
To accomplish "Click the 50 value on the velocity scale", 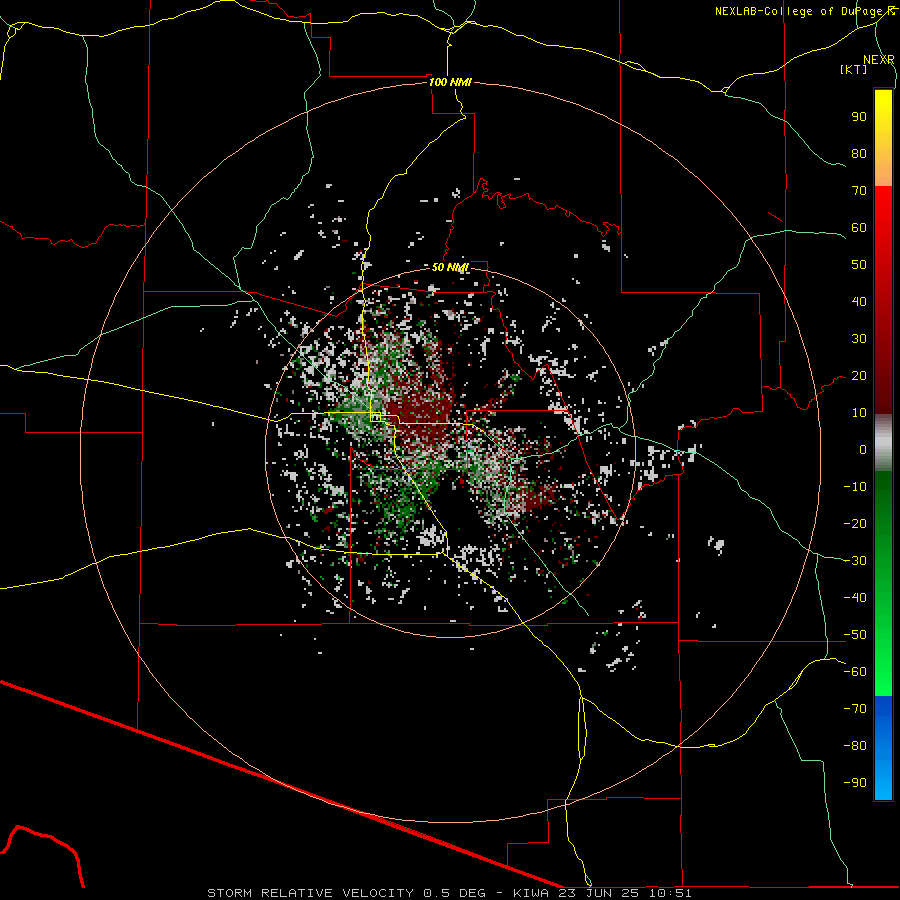I will click(x=859, y=265).
